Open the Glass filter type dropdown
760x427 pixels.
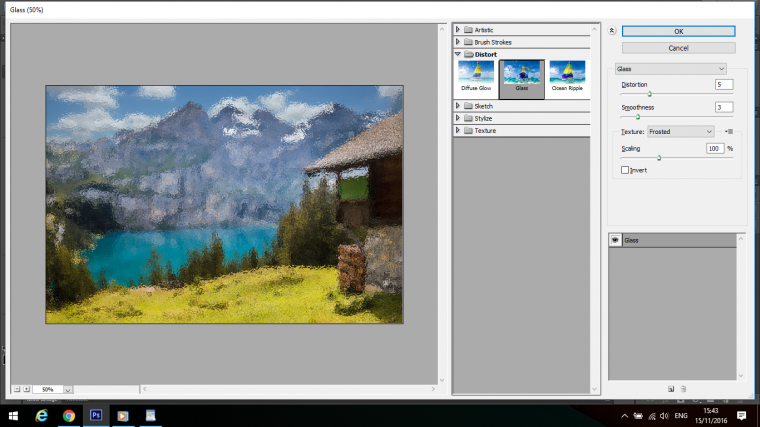point(670,69)
